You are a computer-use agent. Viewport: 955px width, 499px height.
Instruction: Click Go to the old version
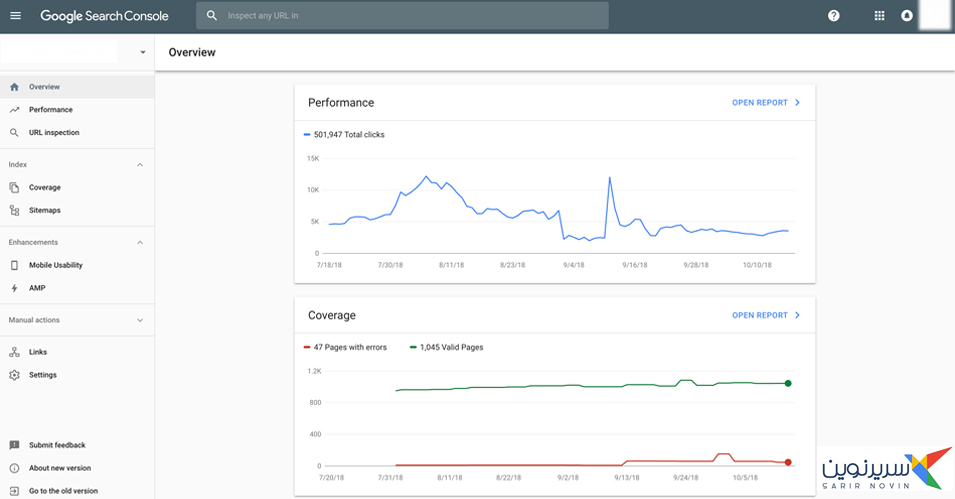coord(63,491)
